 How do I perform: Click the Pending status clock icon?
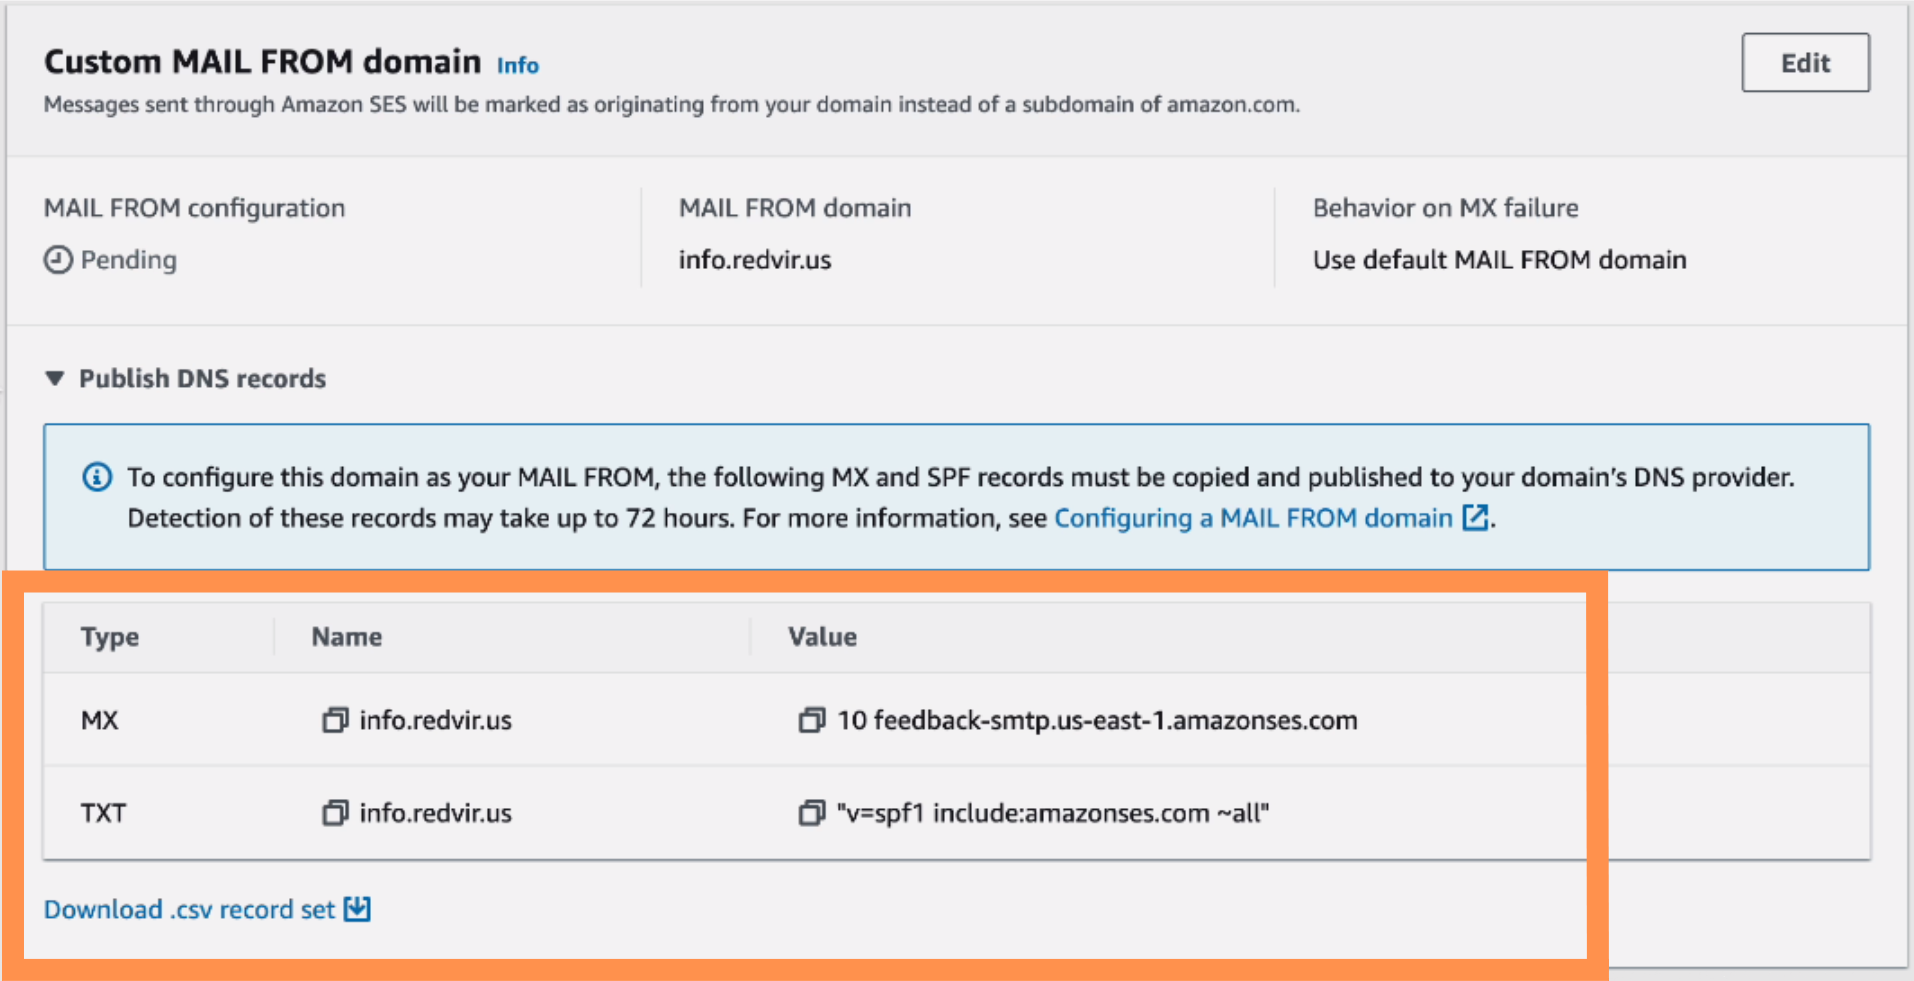pos(57,259)
